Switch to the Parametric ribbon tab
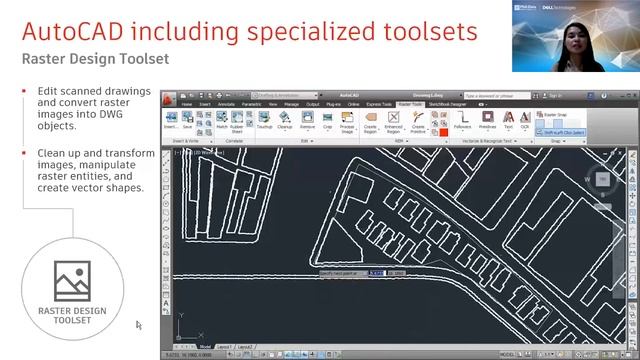Screen dimensions: 640x360 pyautogui.click(x=251, y=104)
